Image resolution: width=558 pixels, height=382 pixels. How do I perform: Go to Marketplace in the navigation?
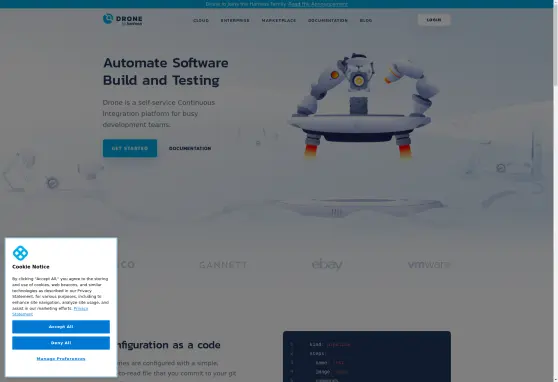coord(279,21)
